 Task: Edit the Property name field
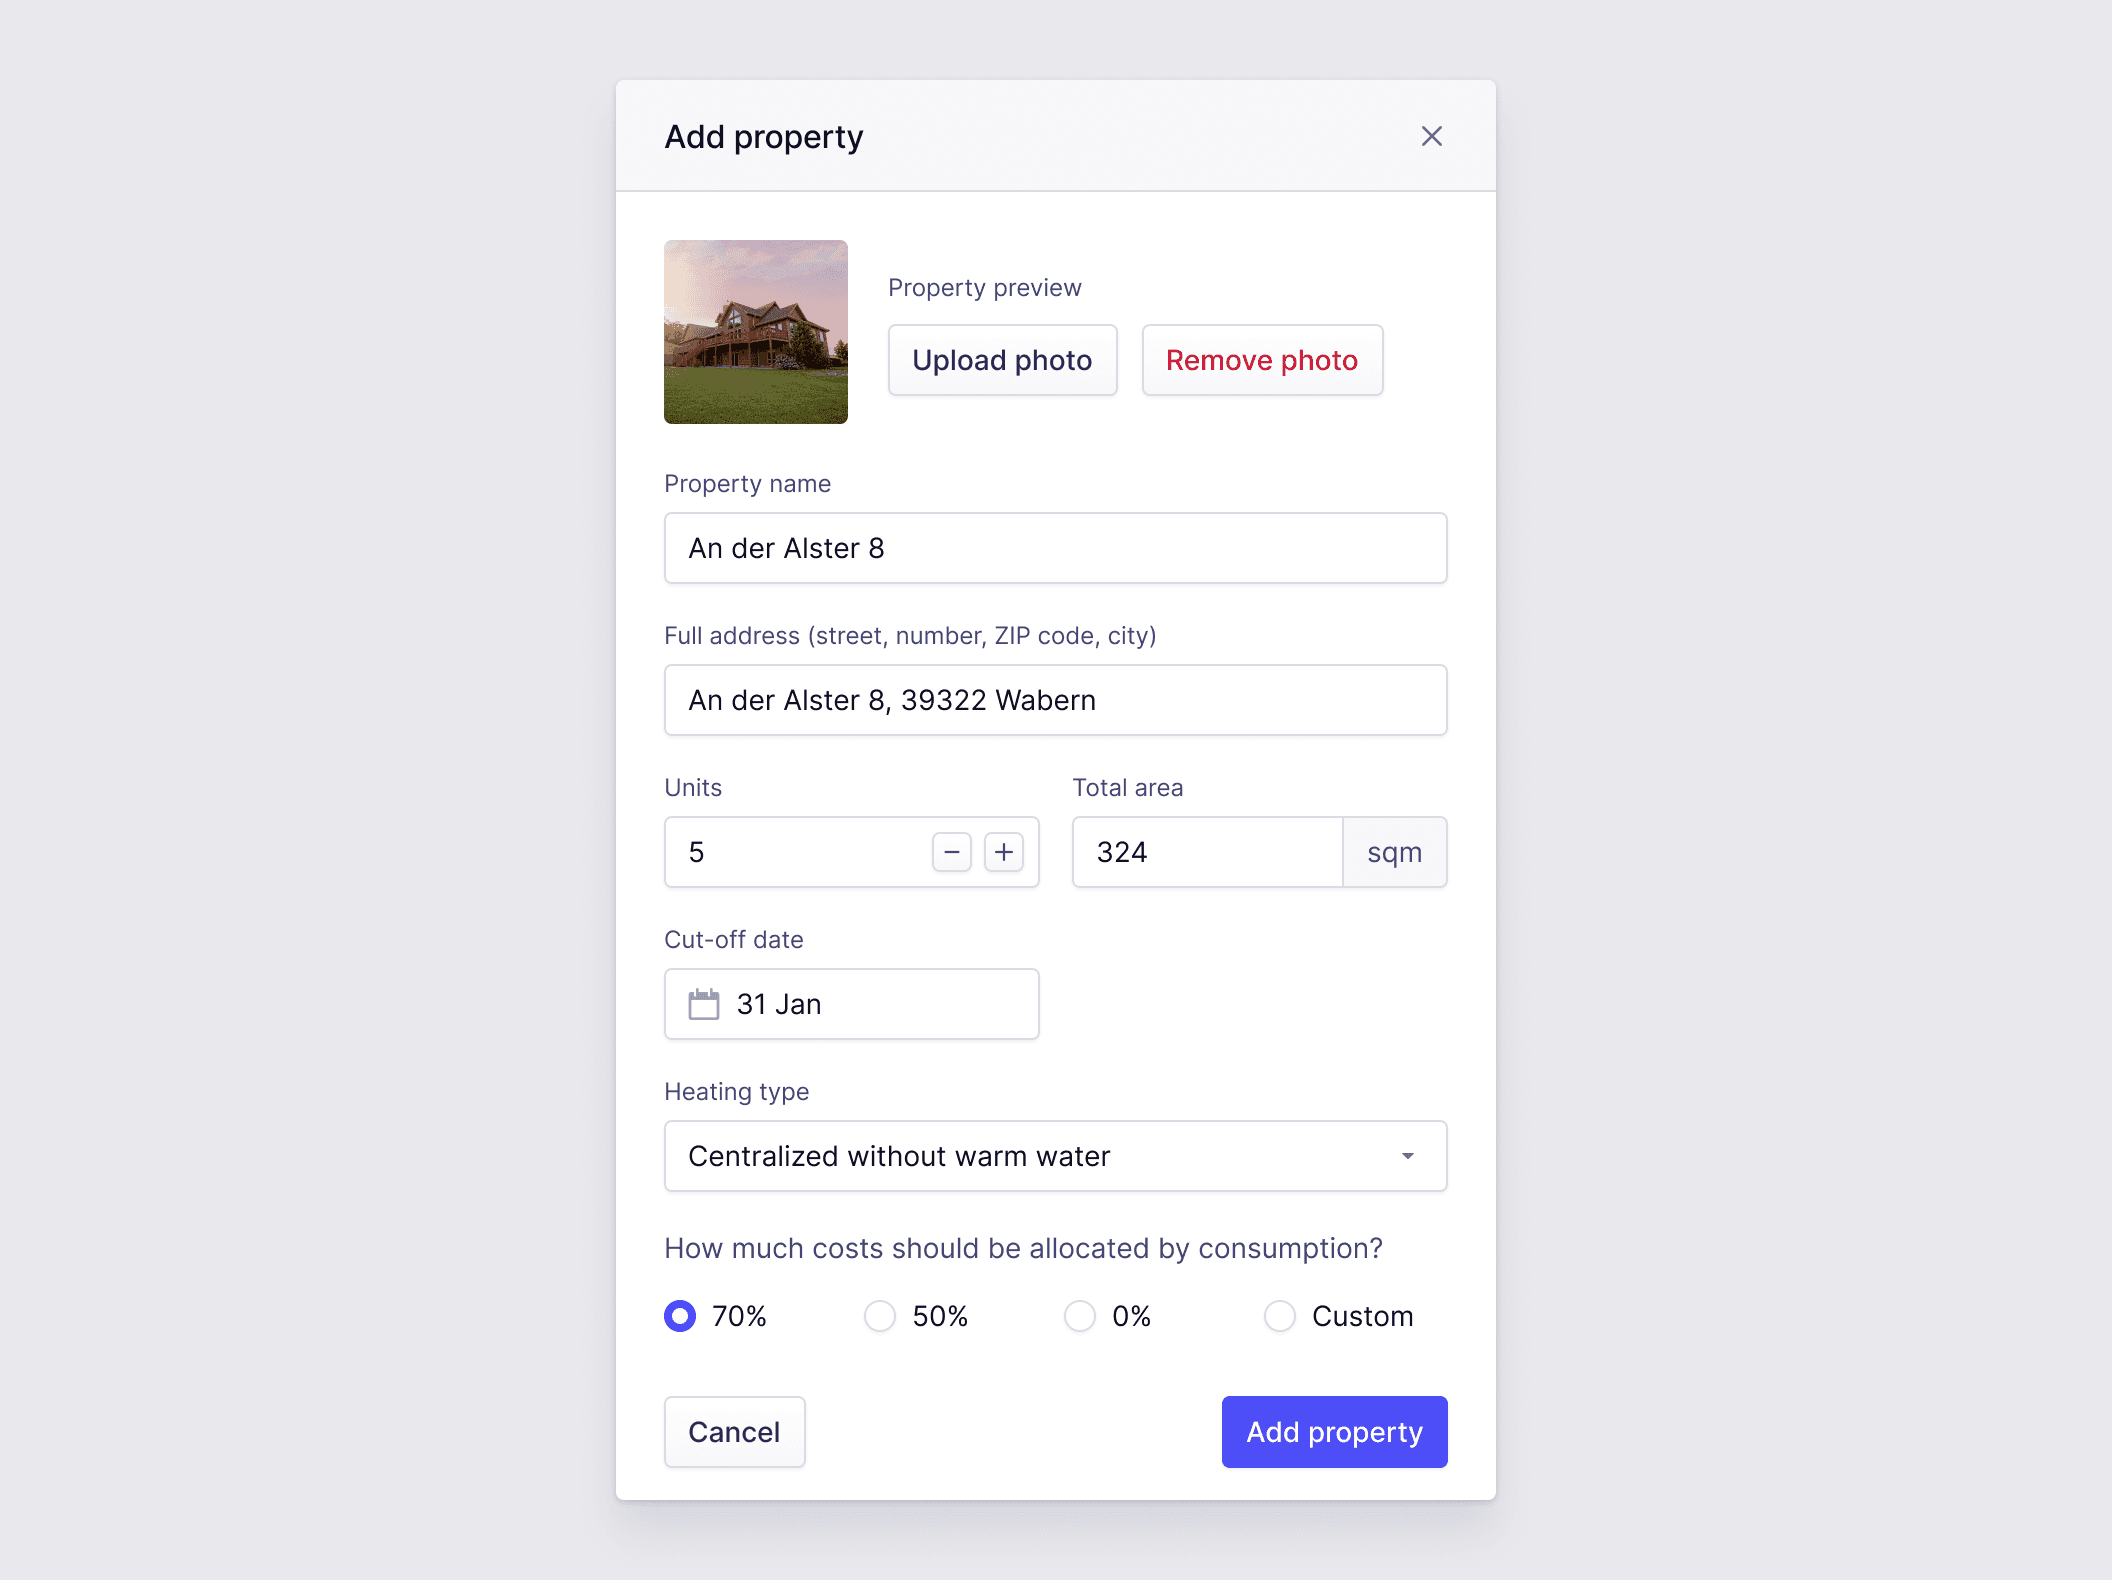click(1055, 548)
